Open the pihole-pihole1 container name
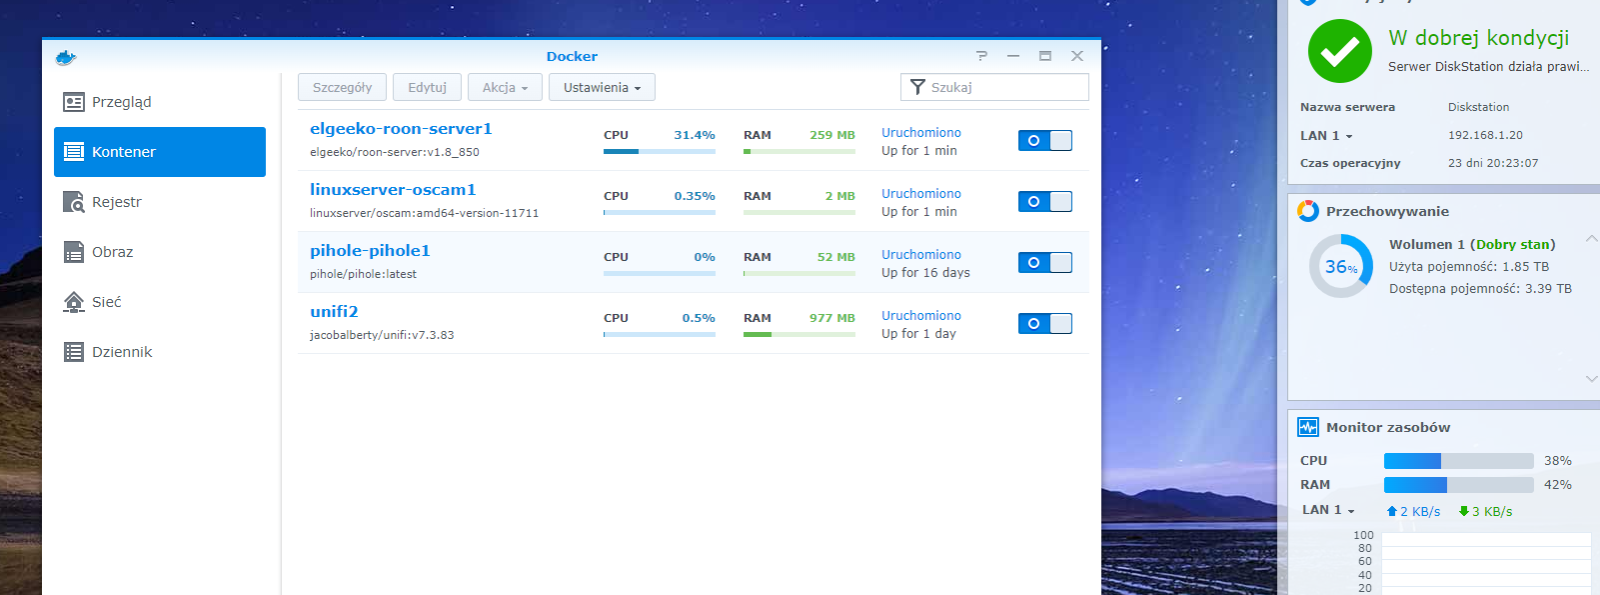The image size is (1600, 595). pyautogui.click(x=370, y=251)
